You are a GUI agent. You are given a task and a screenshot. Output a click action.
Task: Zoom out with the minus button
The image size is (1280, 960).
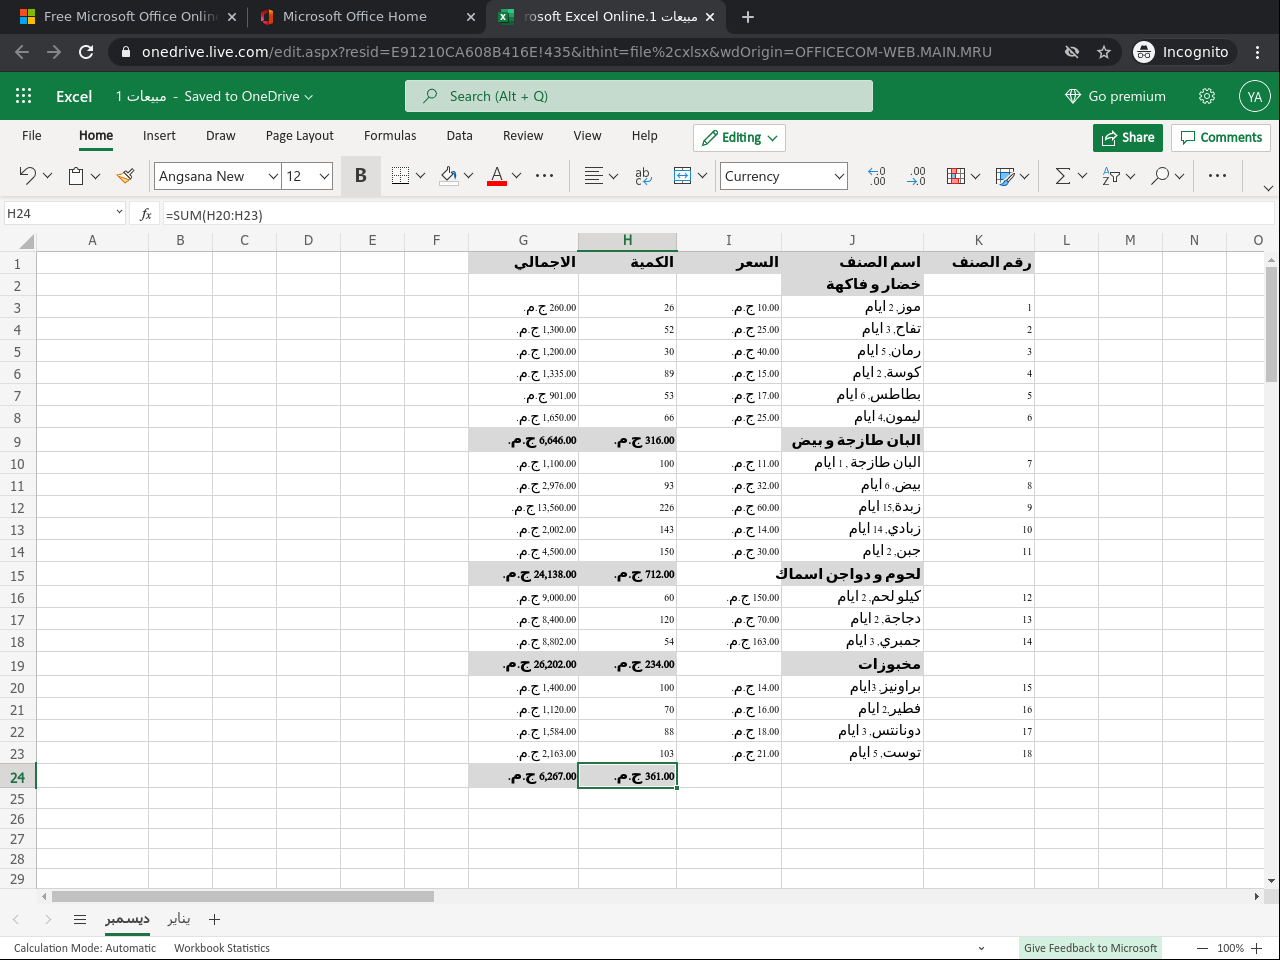1202,948
